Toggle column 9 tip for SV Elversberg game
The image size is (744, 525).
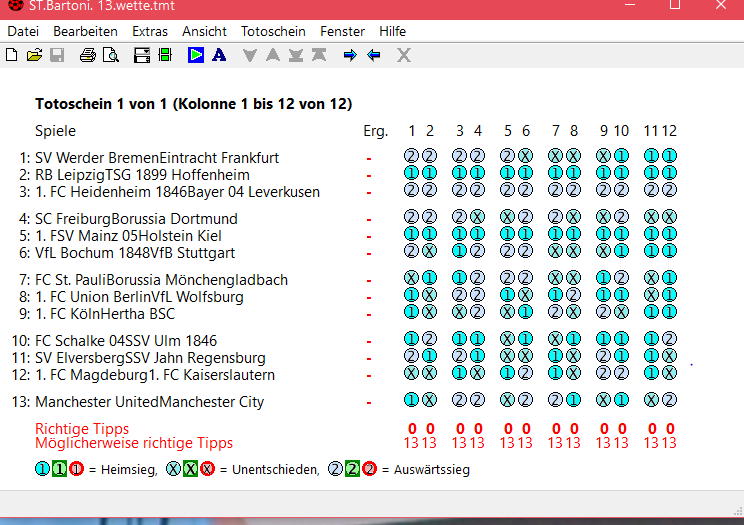click(603, 356)
